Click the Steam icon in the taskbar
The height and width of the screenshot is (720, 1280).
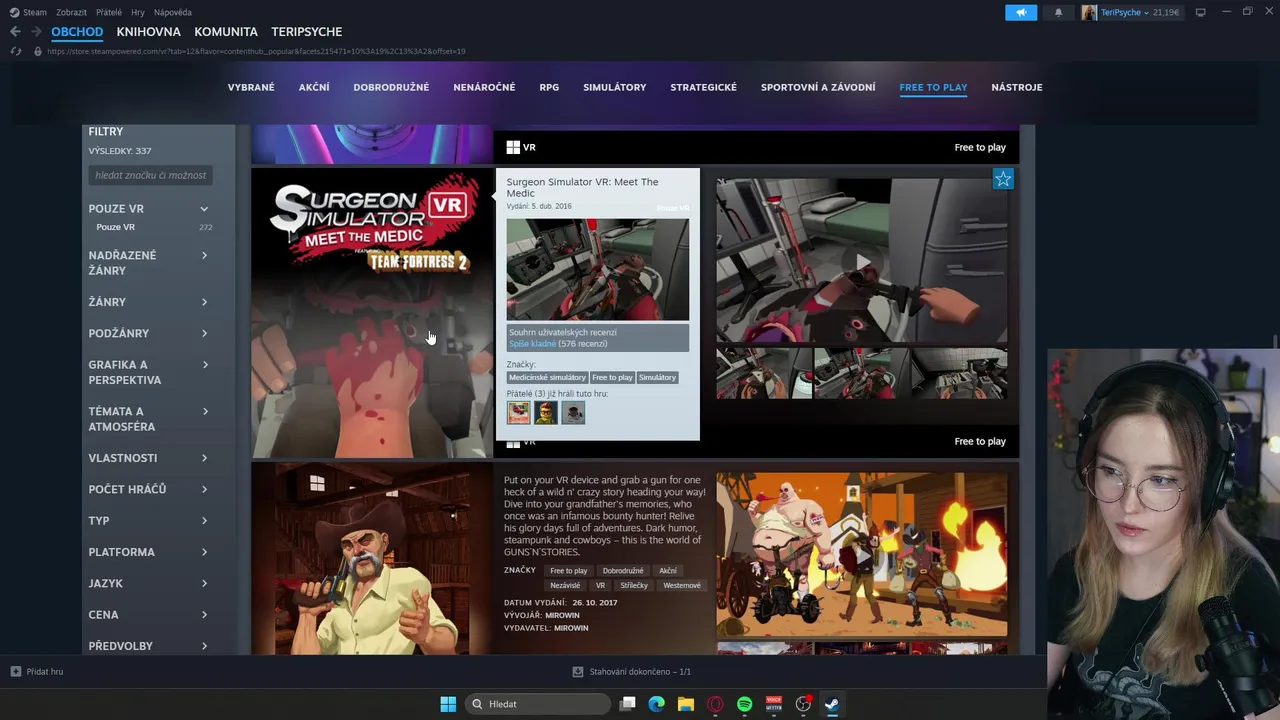click(x=832, y=704)
